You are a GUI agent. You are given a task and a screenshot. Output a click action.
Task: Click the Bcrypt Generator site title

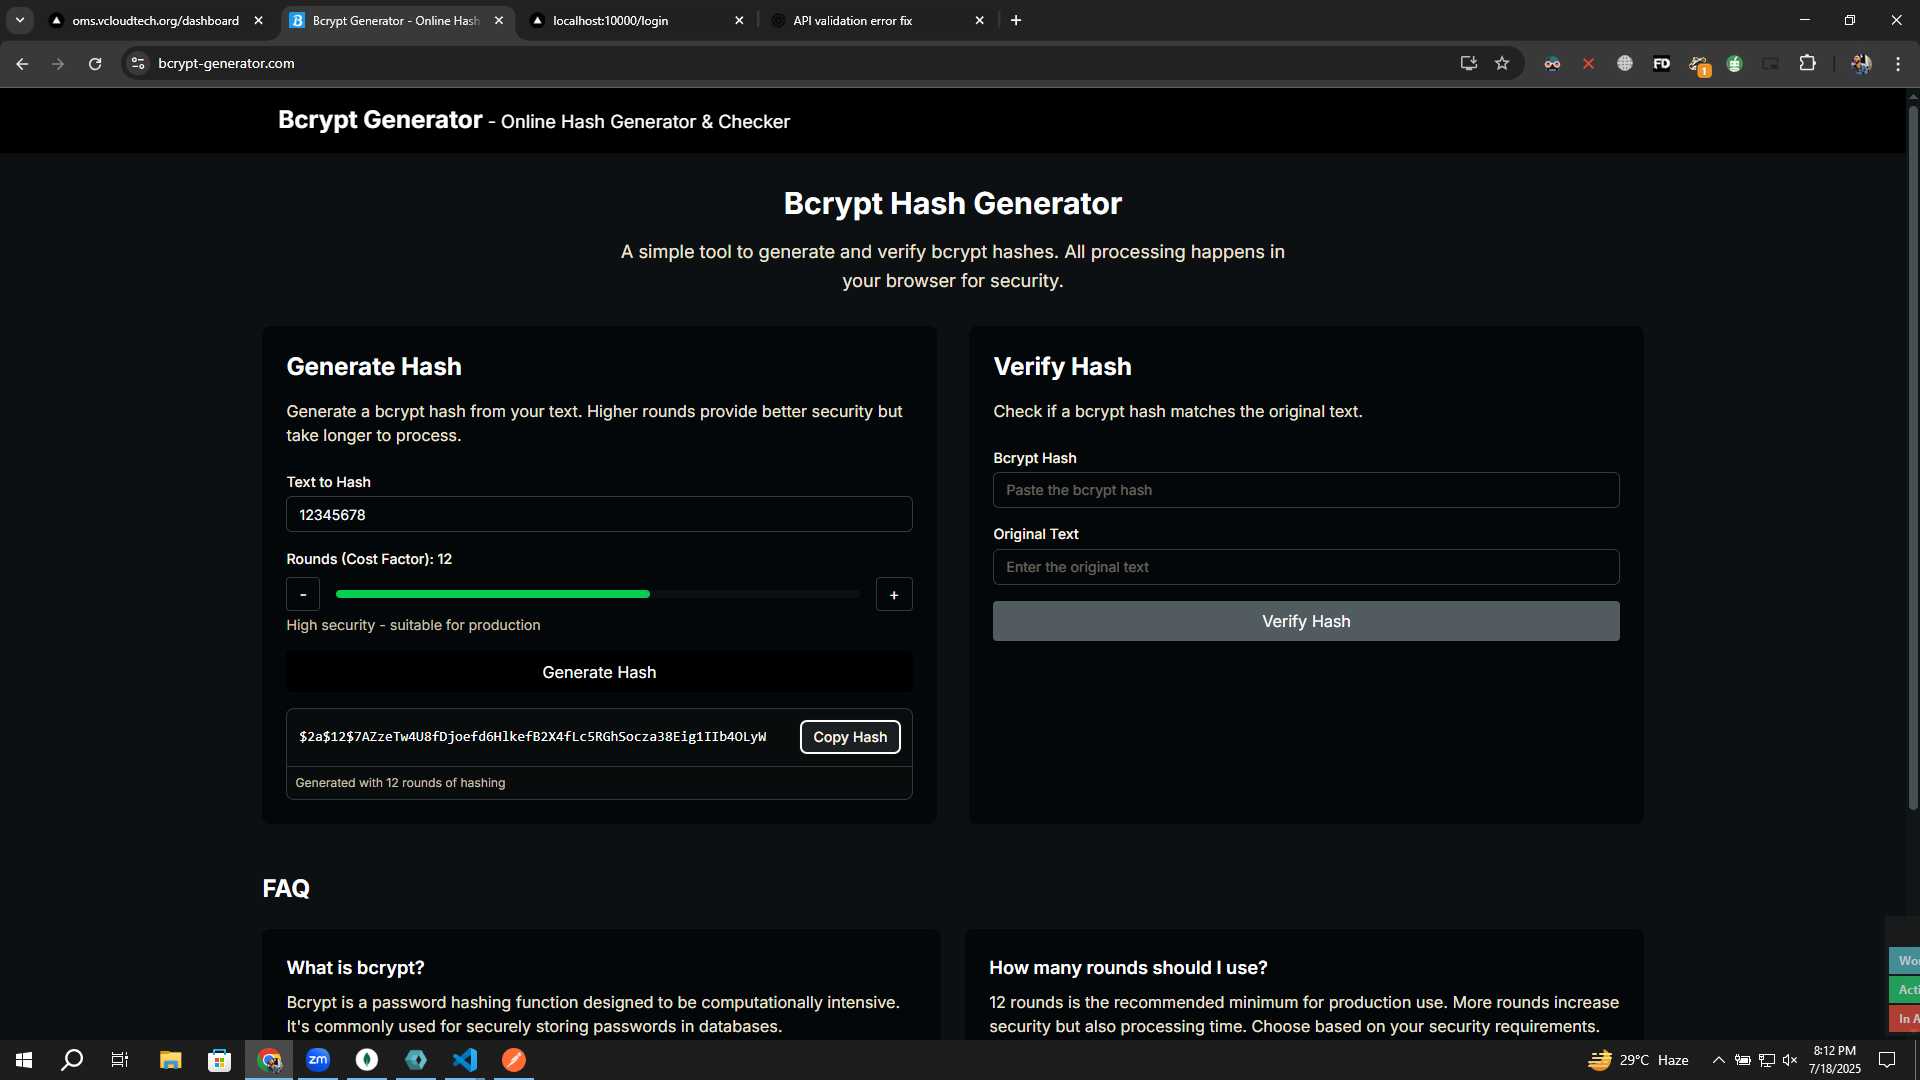pyautogui.click(x=380, y=120)
